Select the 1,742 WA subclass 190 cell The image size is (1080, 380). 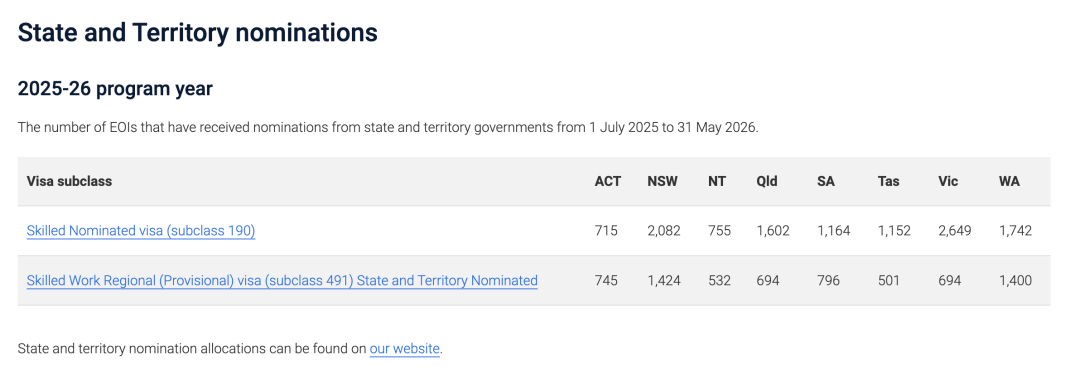[1015, 231]
